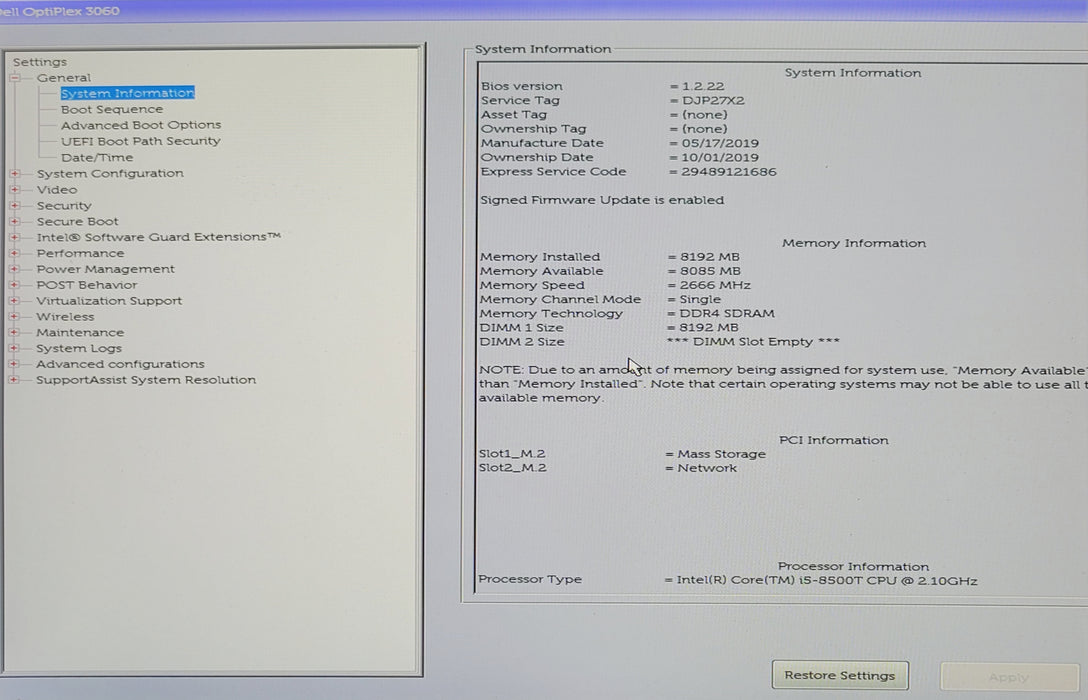Click Signed Firmware Update is enabled
The image size is (1088, 700).
[602, 200]
